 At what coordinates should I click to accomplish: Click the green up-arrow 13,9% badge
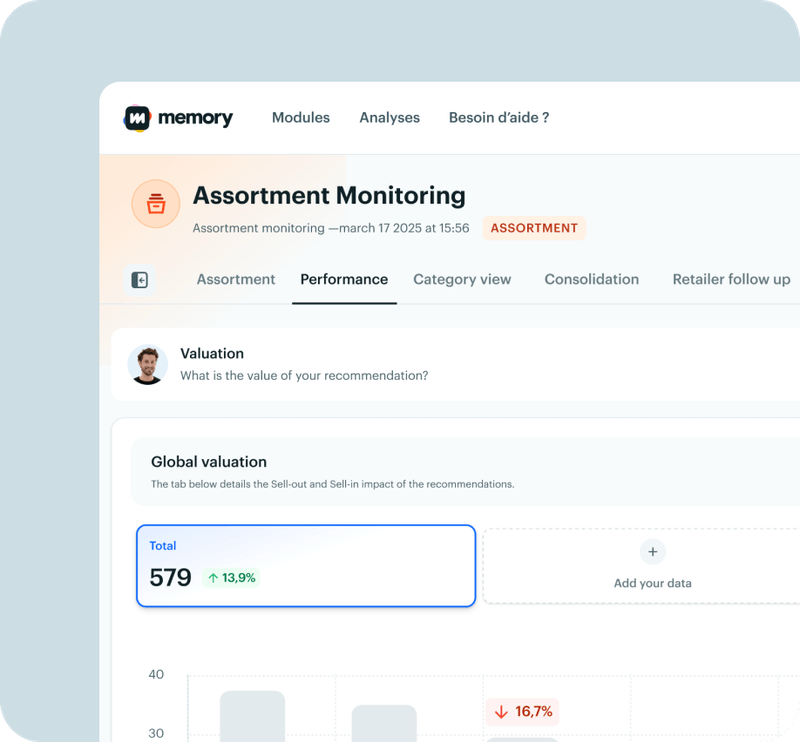pos(230,578)
